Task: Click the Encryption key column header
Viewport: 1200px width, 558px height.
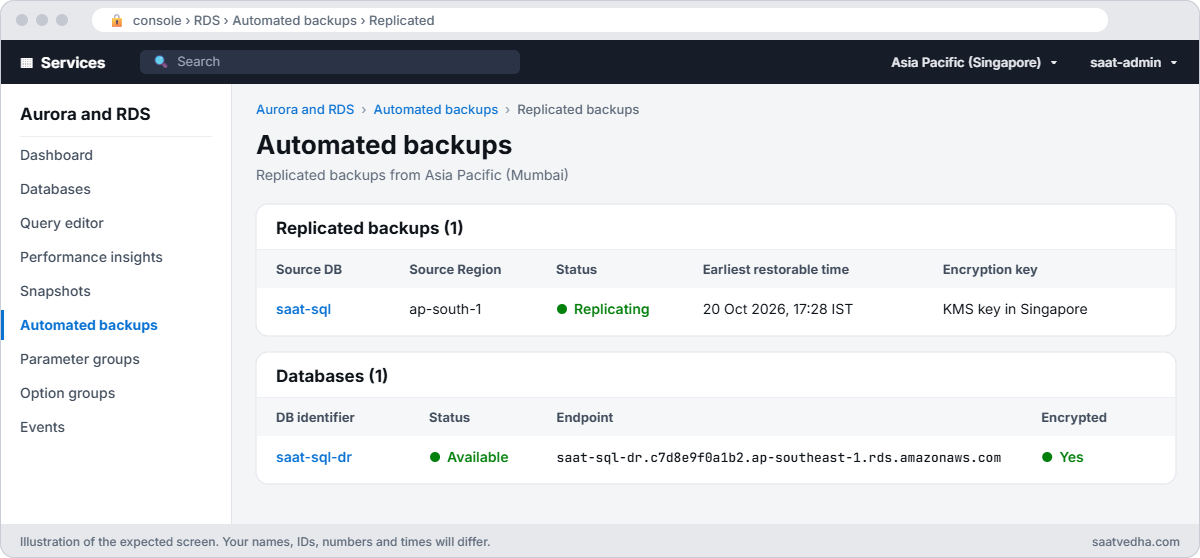Action: coord(990,269)
